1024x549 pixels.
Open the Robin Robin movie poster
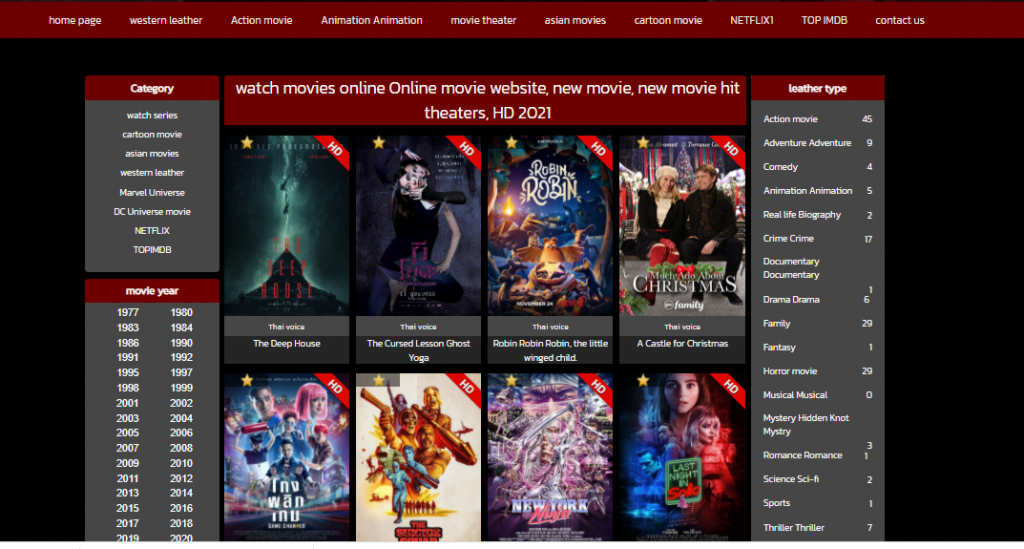pyautogui.click(x=551, y=226)
